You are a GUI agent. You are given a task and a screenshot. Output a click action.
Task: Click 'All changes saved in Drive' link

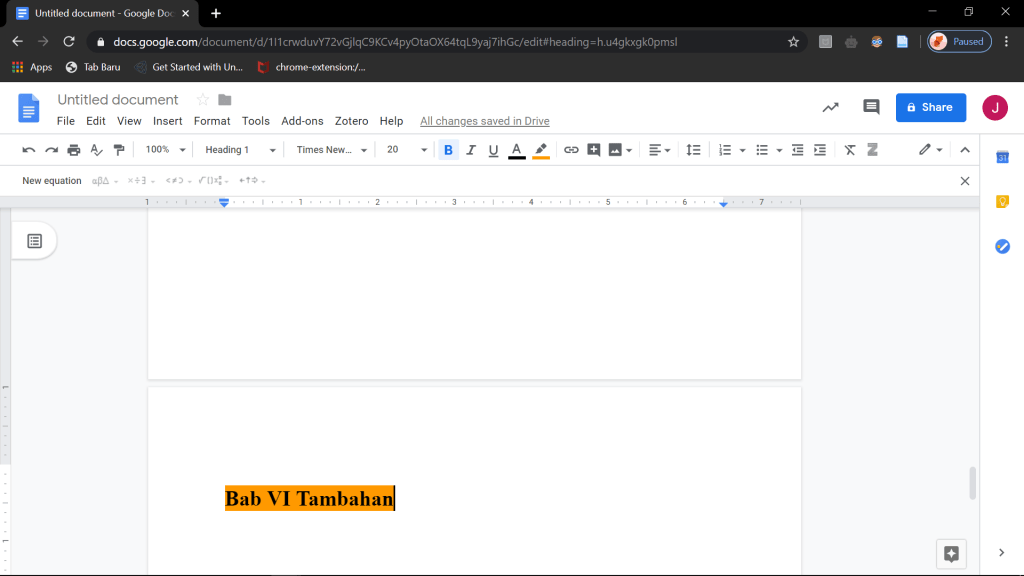(484, 121)
